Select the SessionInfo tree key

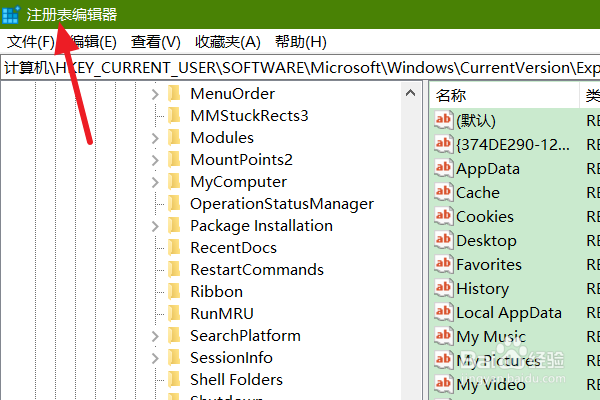click(231, 358)
